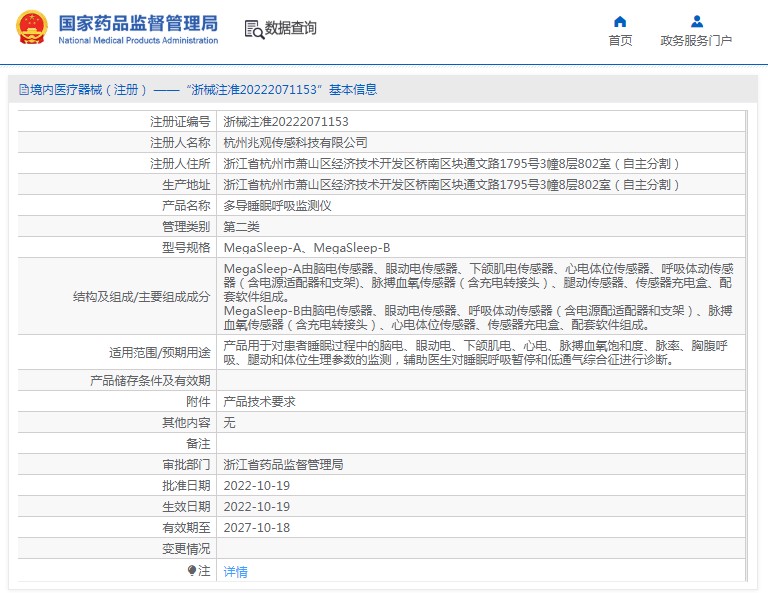
Task: Click the document icon before 境内医疗器械
Action: click(24, 90)
